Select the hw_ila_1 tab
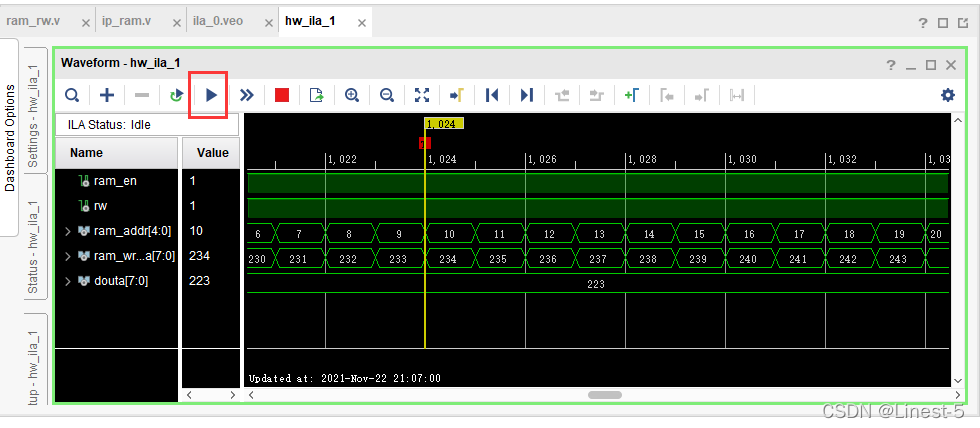The height and width of the screenshot is (428, 980). click(310, 21)
